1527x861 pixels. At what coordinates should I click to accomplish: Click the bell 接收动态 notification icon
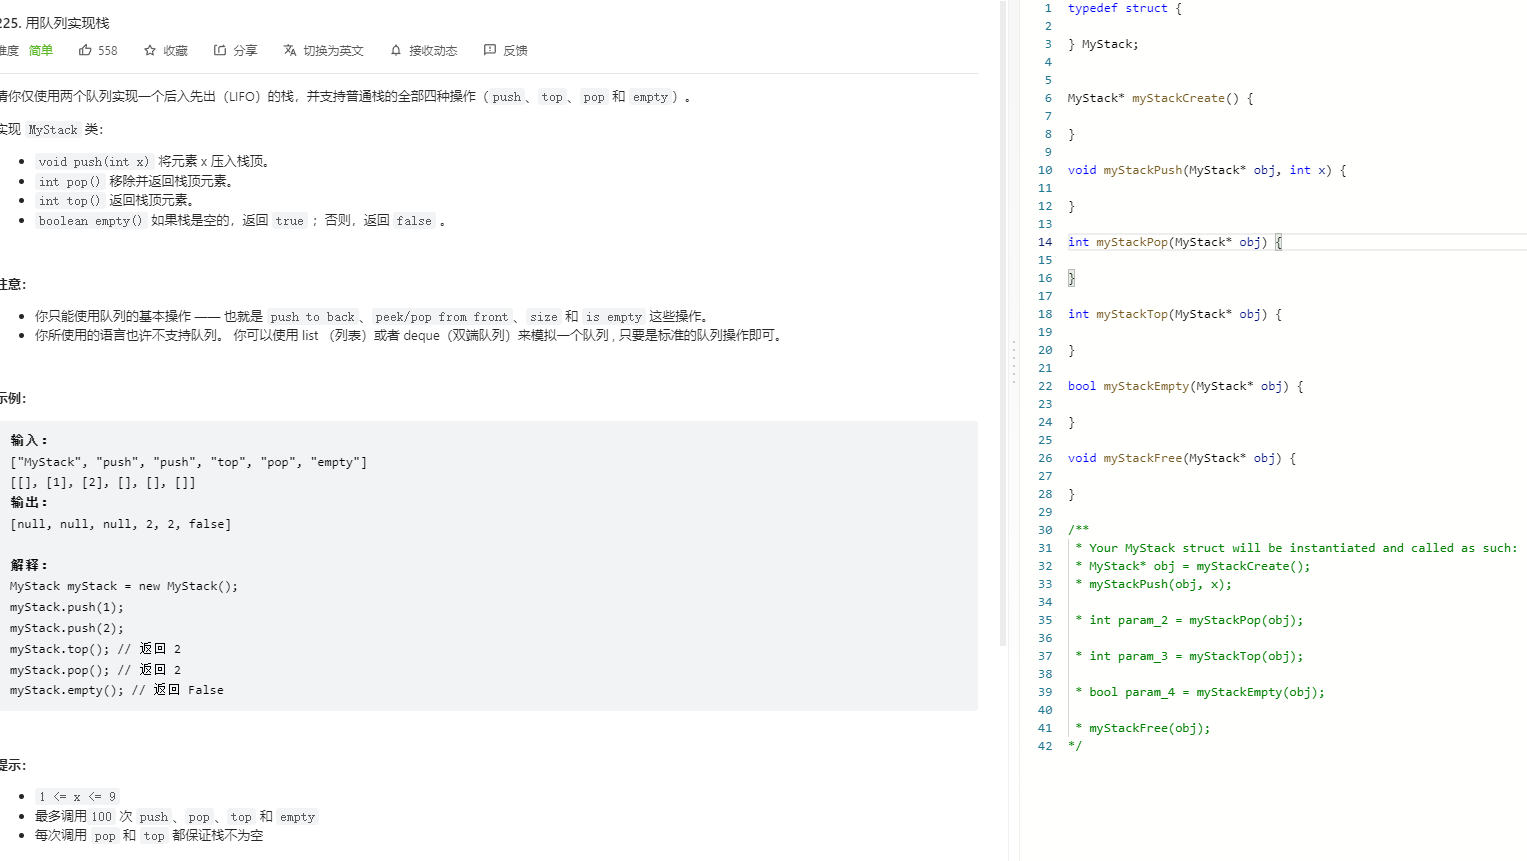click(x=396, y=50)
